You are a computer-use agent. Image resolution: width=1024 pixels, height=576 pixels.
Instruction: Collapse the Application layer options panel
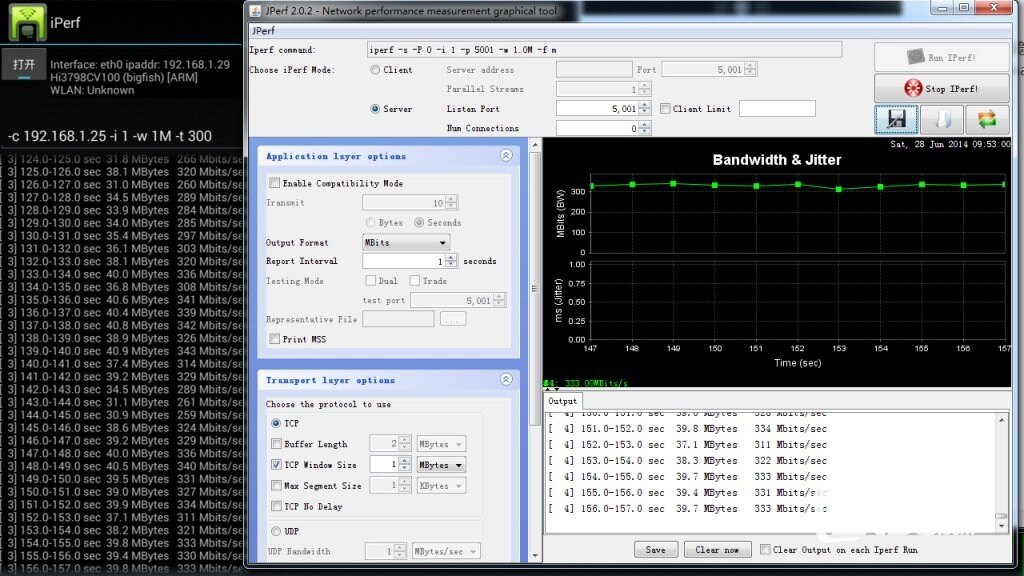point(506,156)
